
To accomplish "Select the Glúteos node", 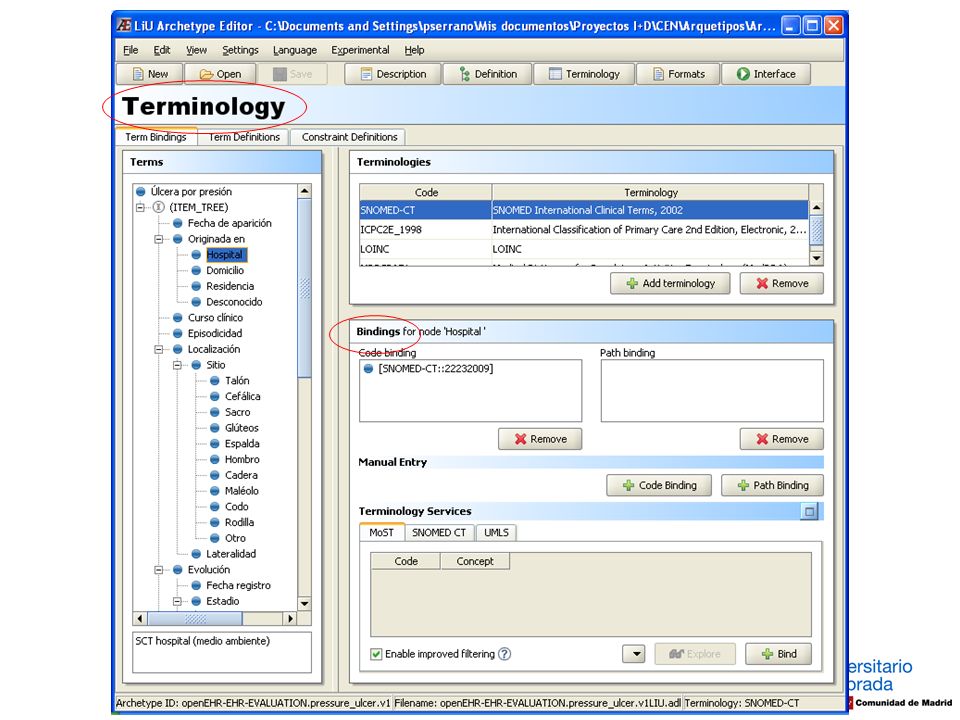I will tap(242, 428).
